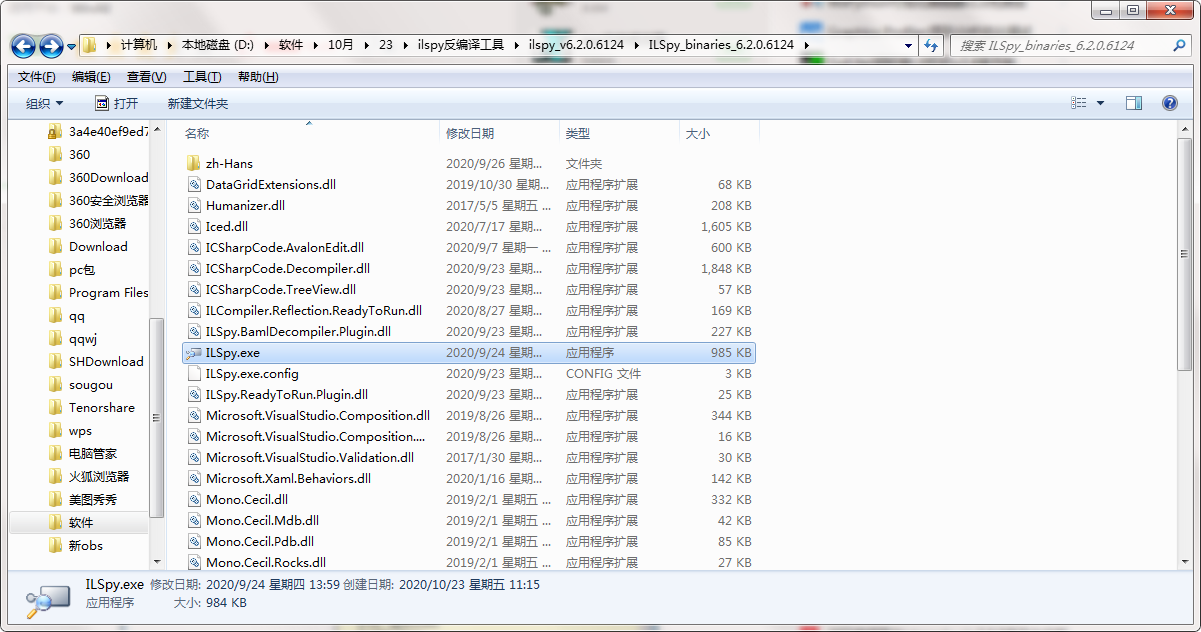The width and height of the screenshot is (1201, 632).
Task: Select 电脑管家 folder in navigation tree
Action: tap(93, 453)
